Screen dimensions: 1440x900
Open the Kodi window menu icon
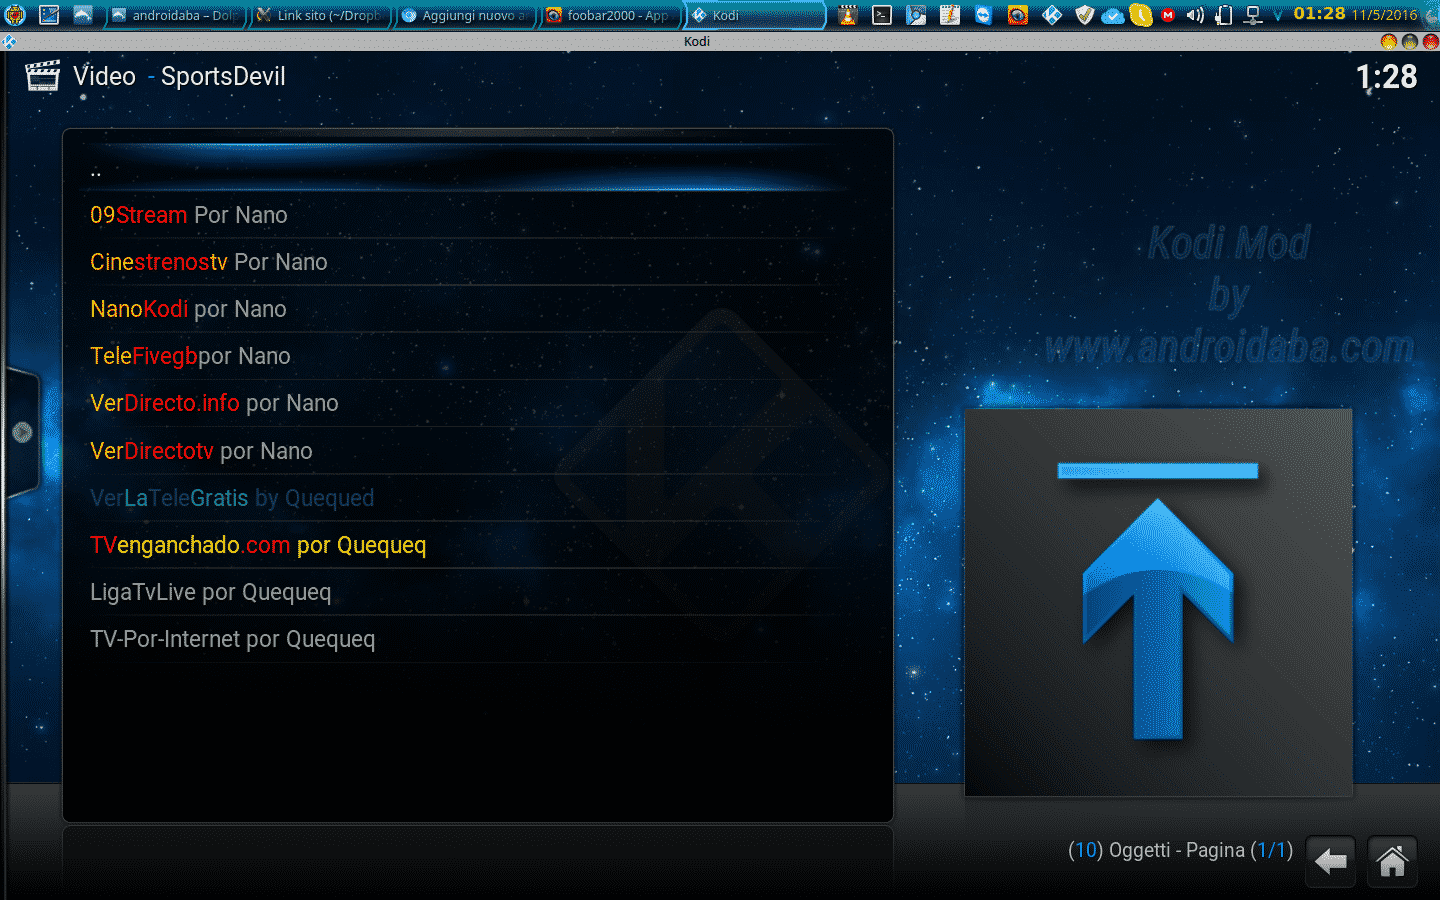[9, 42]
